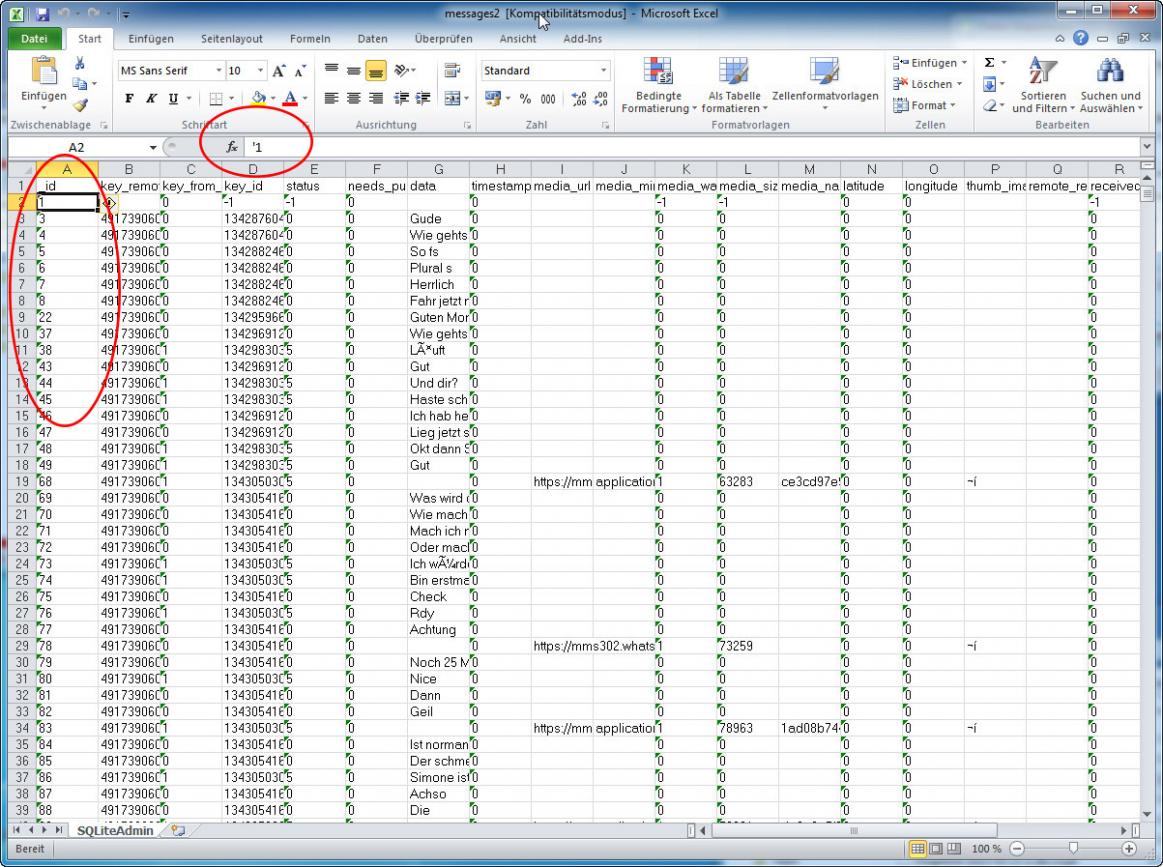Apply cell borders with the border icon
Screen dimensions: 1163x867
pyautogui.click(x=216, y=98)
